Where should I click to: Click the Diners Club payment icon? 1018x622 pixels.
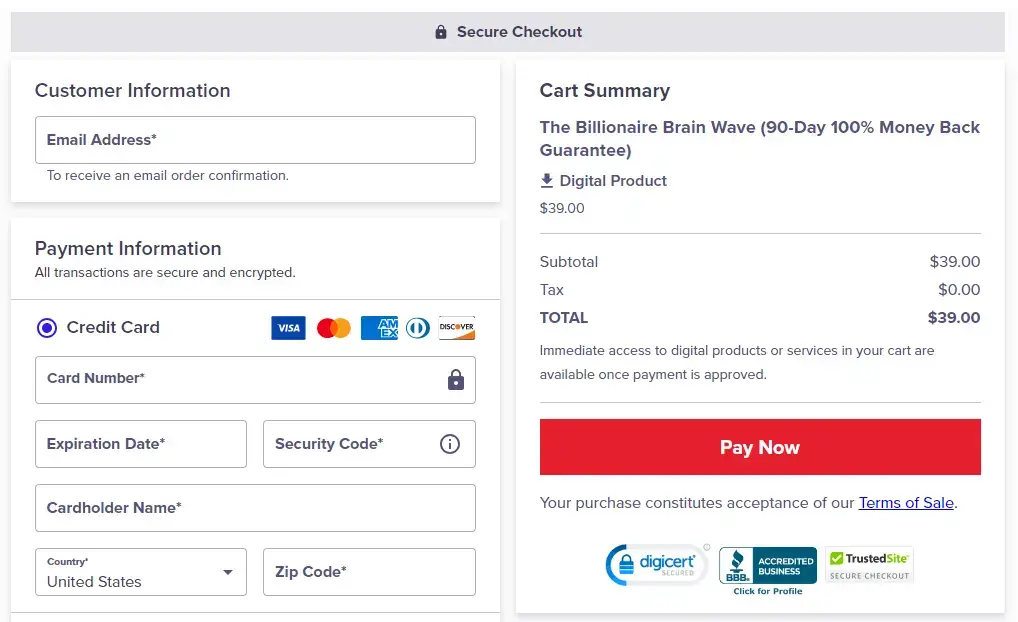coord(417,327)
